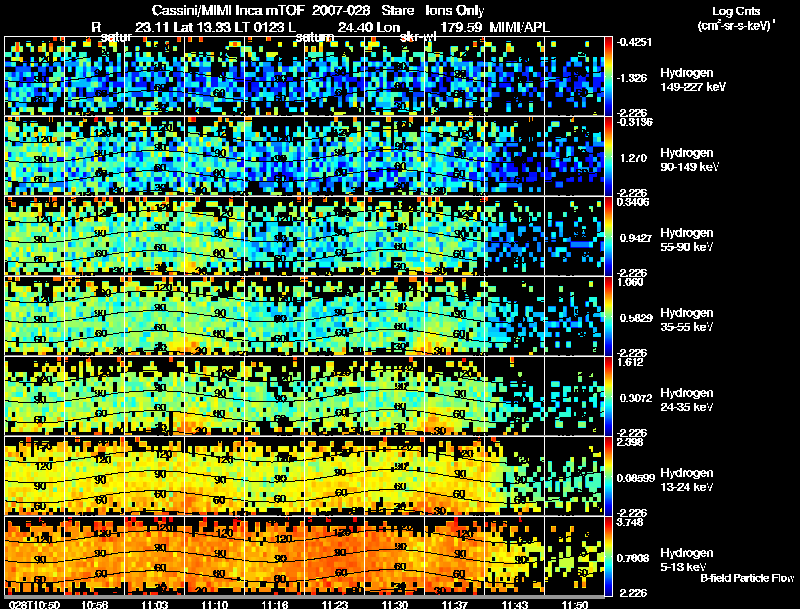Image resolution: width=800 pixels, height=609 pixels.
Task: Click the 179.59 header value
Action: [461, 28]
